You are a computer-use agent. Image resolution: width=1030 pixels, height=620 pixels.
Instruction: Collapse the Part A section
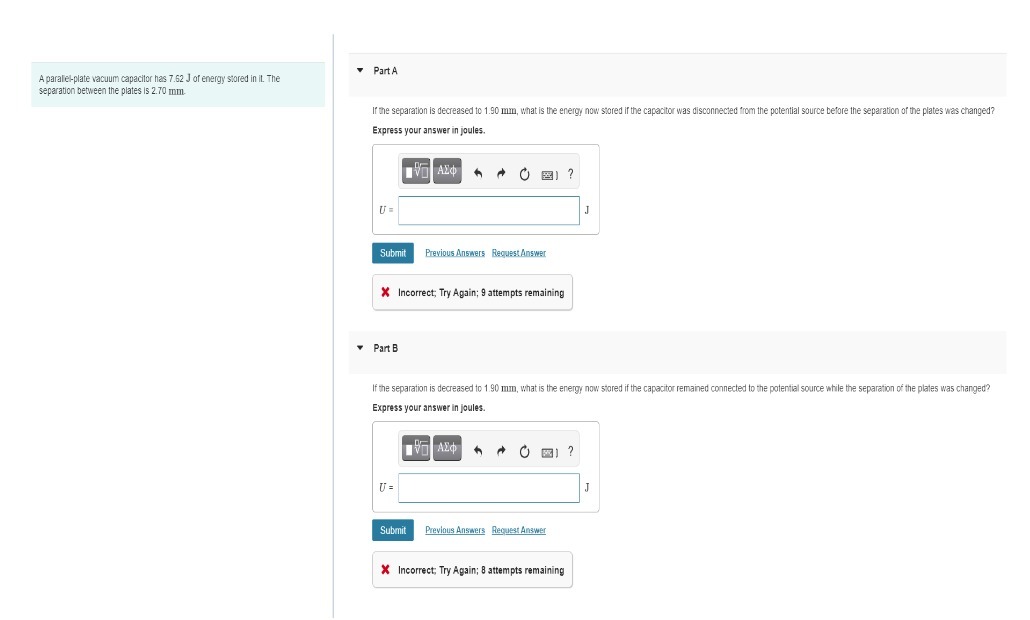[x=360, y=70]
